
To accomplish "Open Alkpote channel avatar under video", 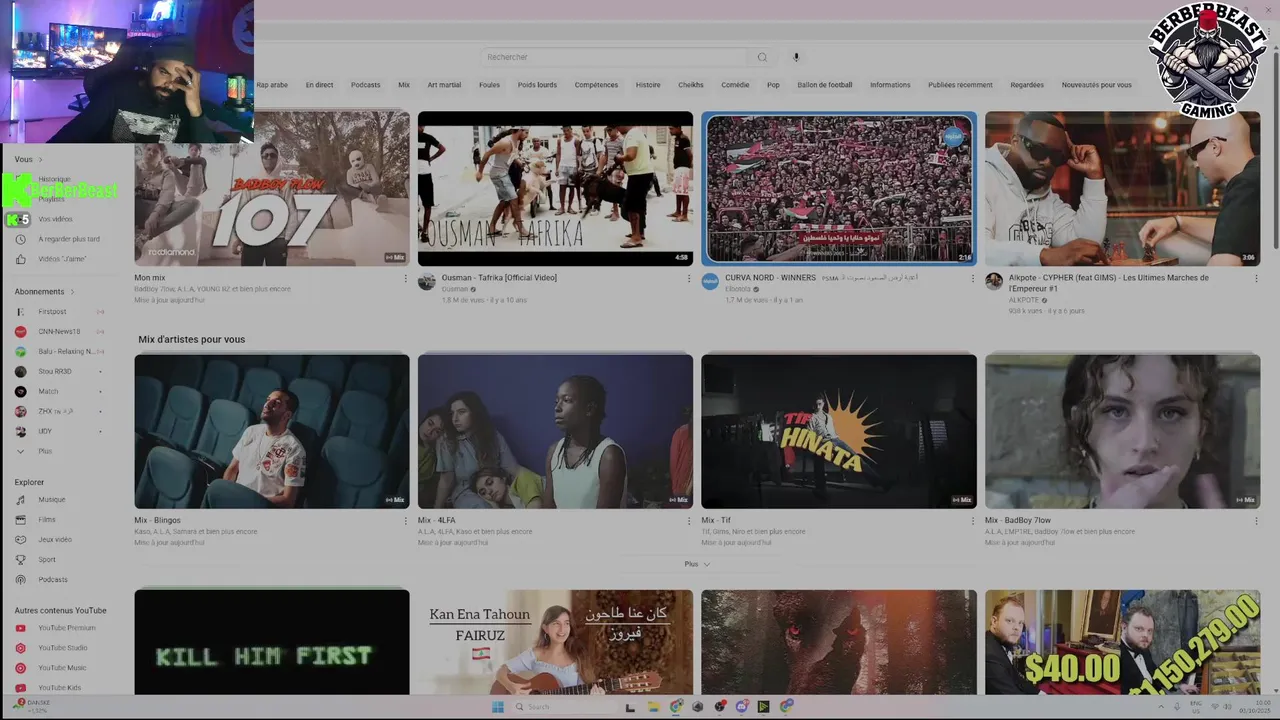I will pyautogui.click(x=994, y=282).
